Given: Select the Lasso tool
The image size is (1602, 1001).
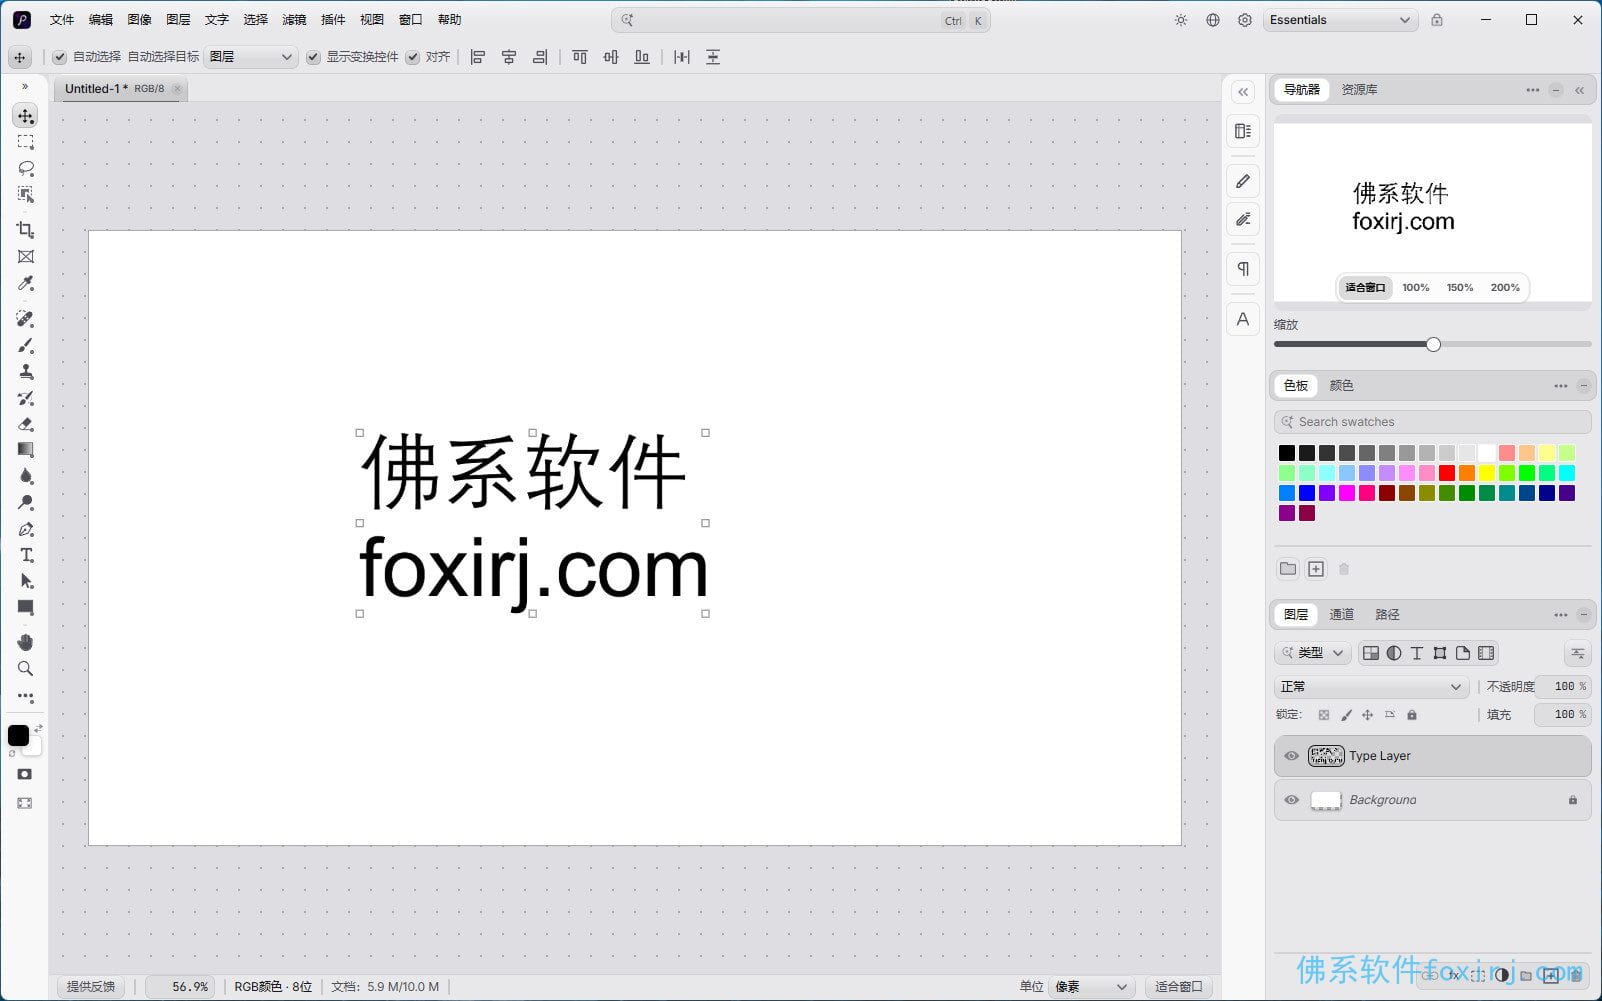Looking at the screenshot, I should 26,168.
